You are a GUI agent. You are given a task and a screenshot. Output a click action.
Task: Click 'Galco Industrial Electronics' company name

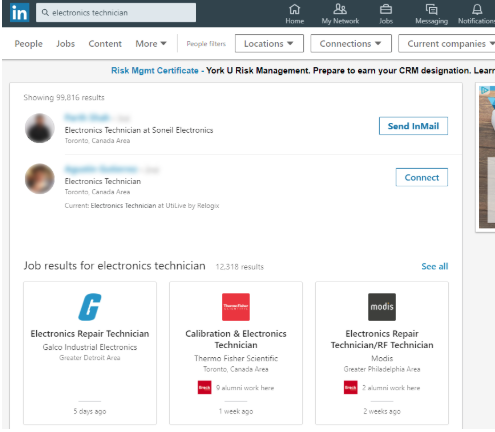(90, 347)
